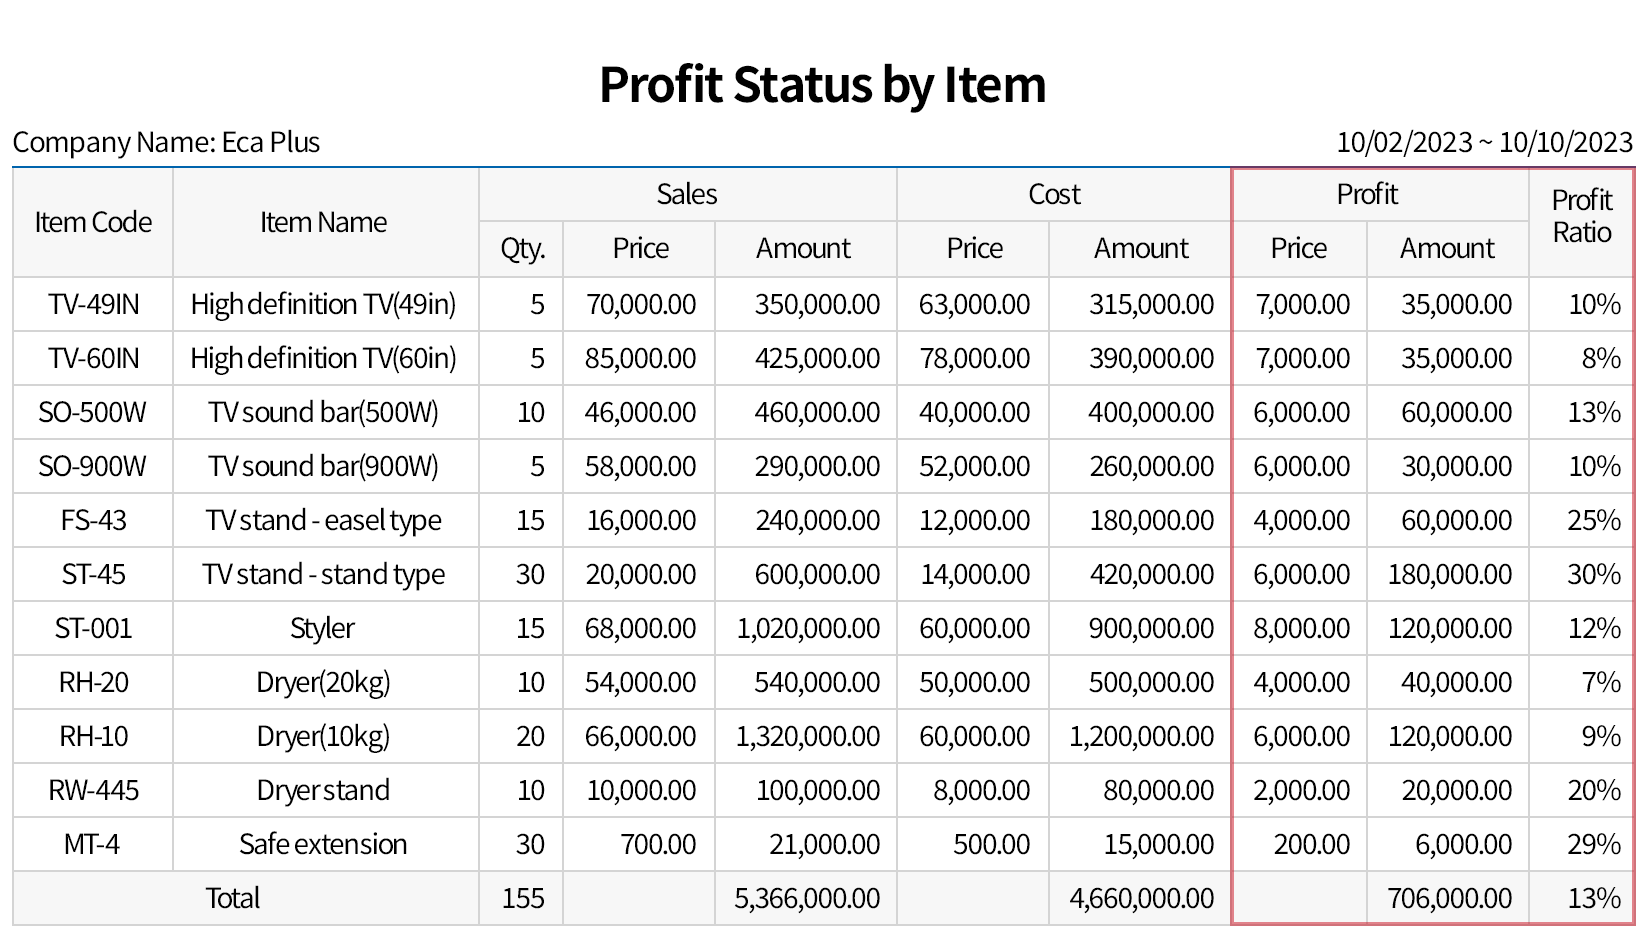Click the SO-900W item code
Image resolution: width=1646 pixels, height=936 pixels.
click(93, 466)
